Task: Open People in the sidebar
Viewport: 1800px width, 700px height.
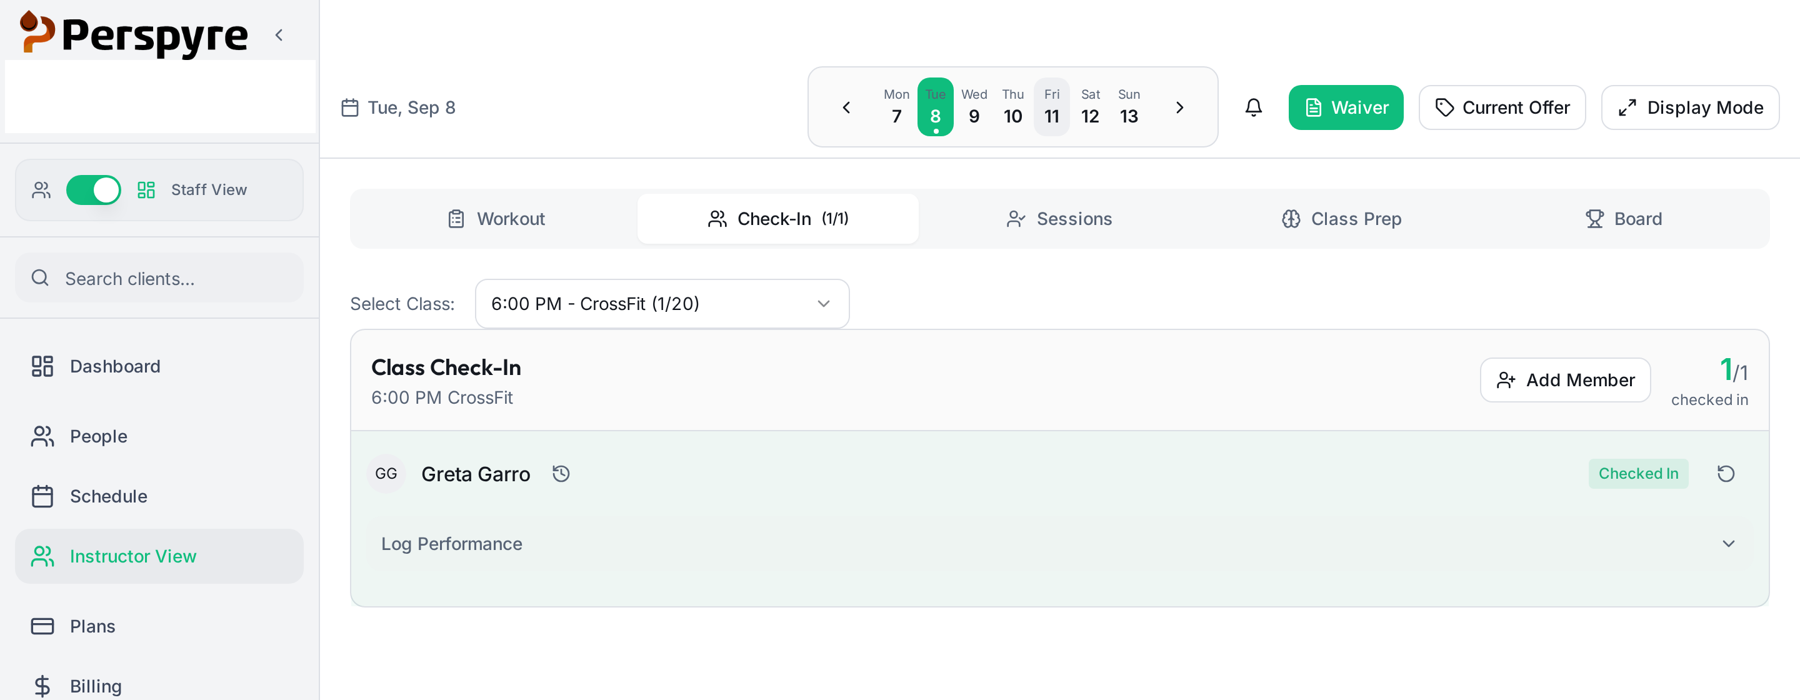Action: (159, 436)
